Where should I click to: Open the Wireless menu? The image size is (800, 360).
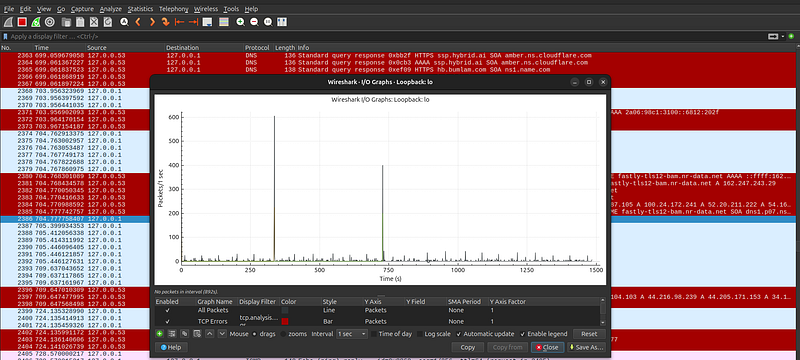coord(206,9)
